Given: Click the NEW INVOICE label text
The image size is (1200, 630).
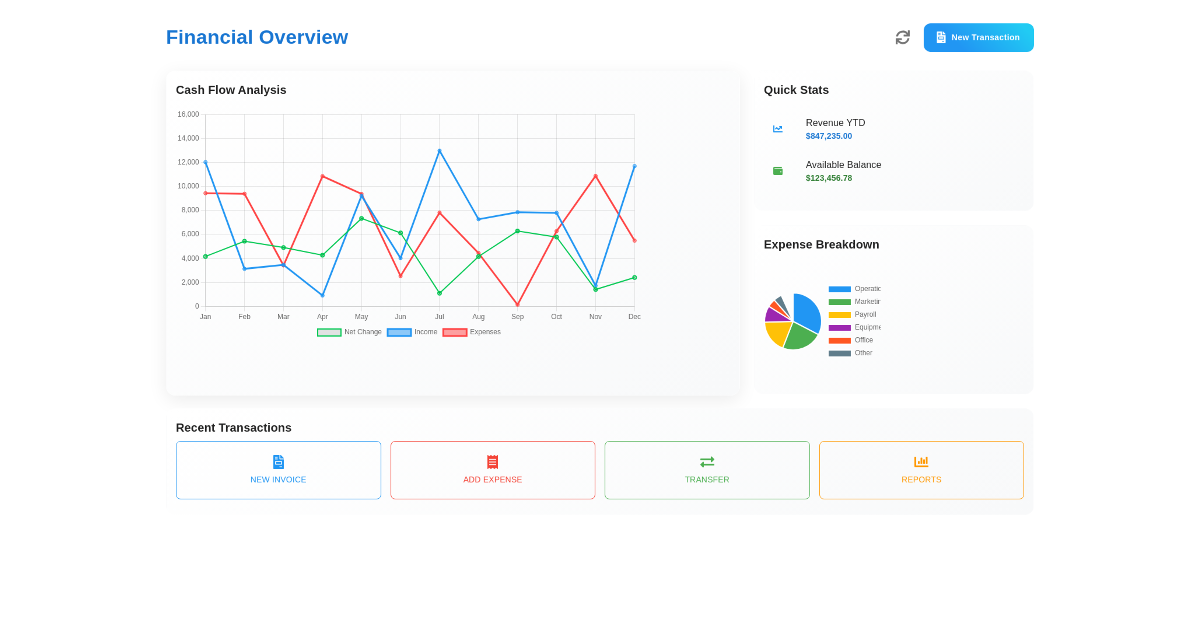Looking at the screenshot, I should [x=278, y=480].
